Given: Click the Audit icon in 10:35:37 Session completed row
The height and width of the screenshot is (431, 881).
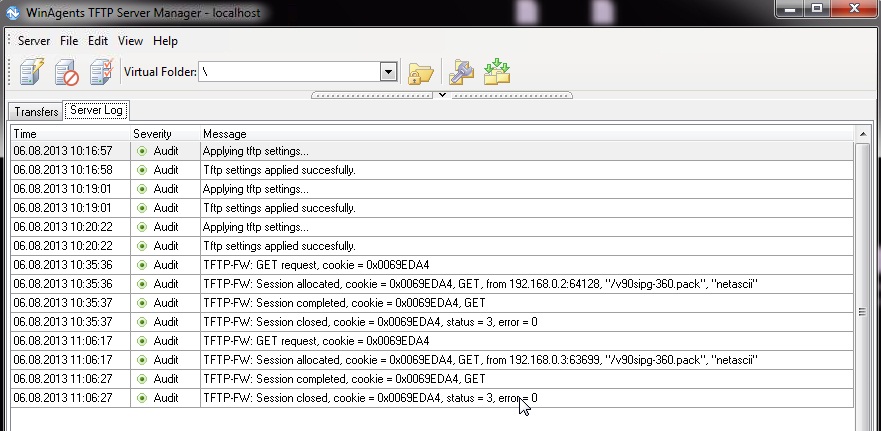Looking at the screenshot, I should (142, 303).
